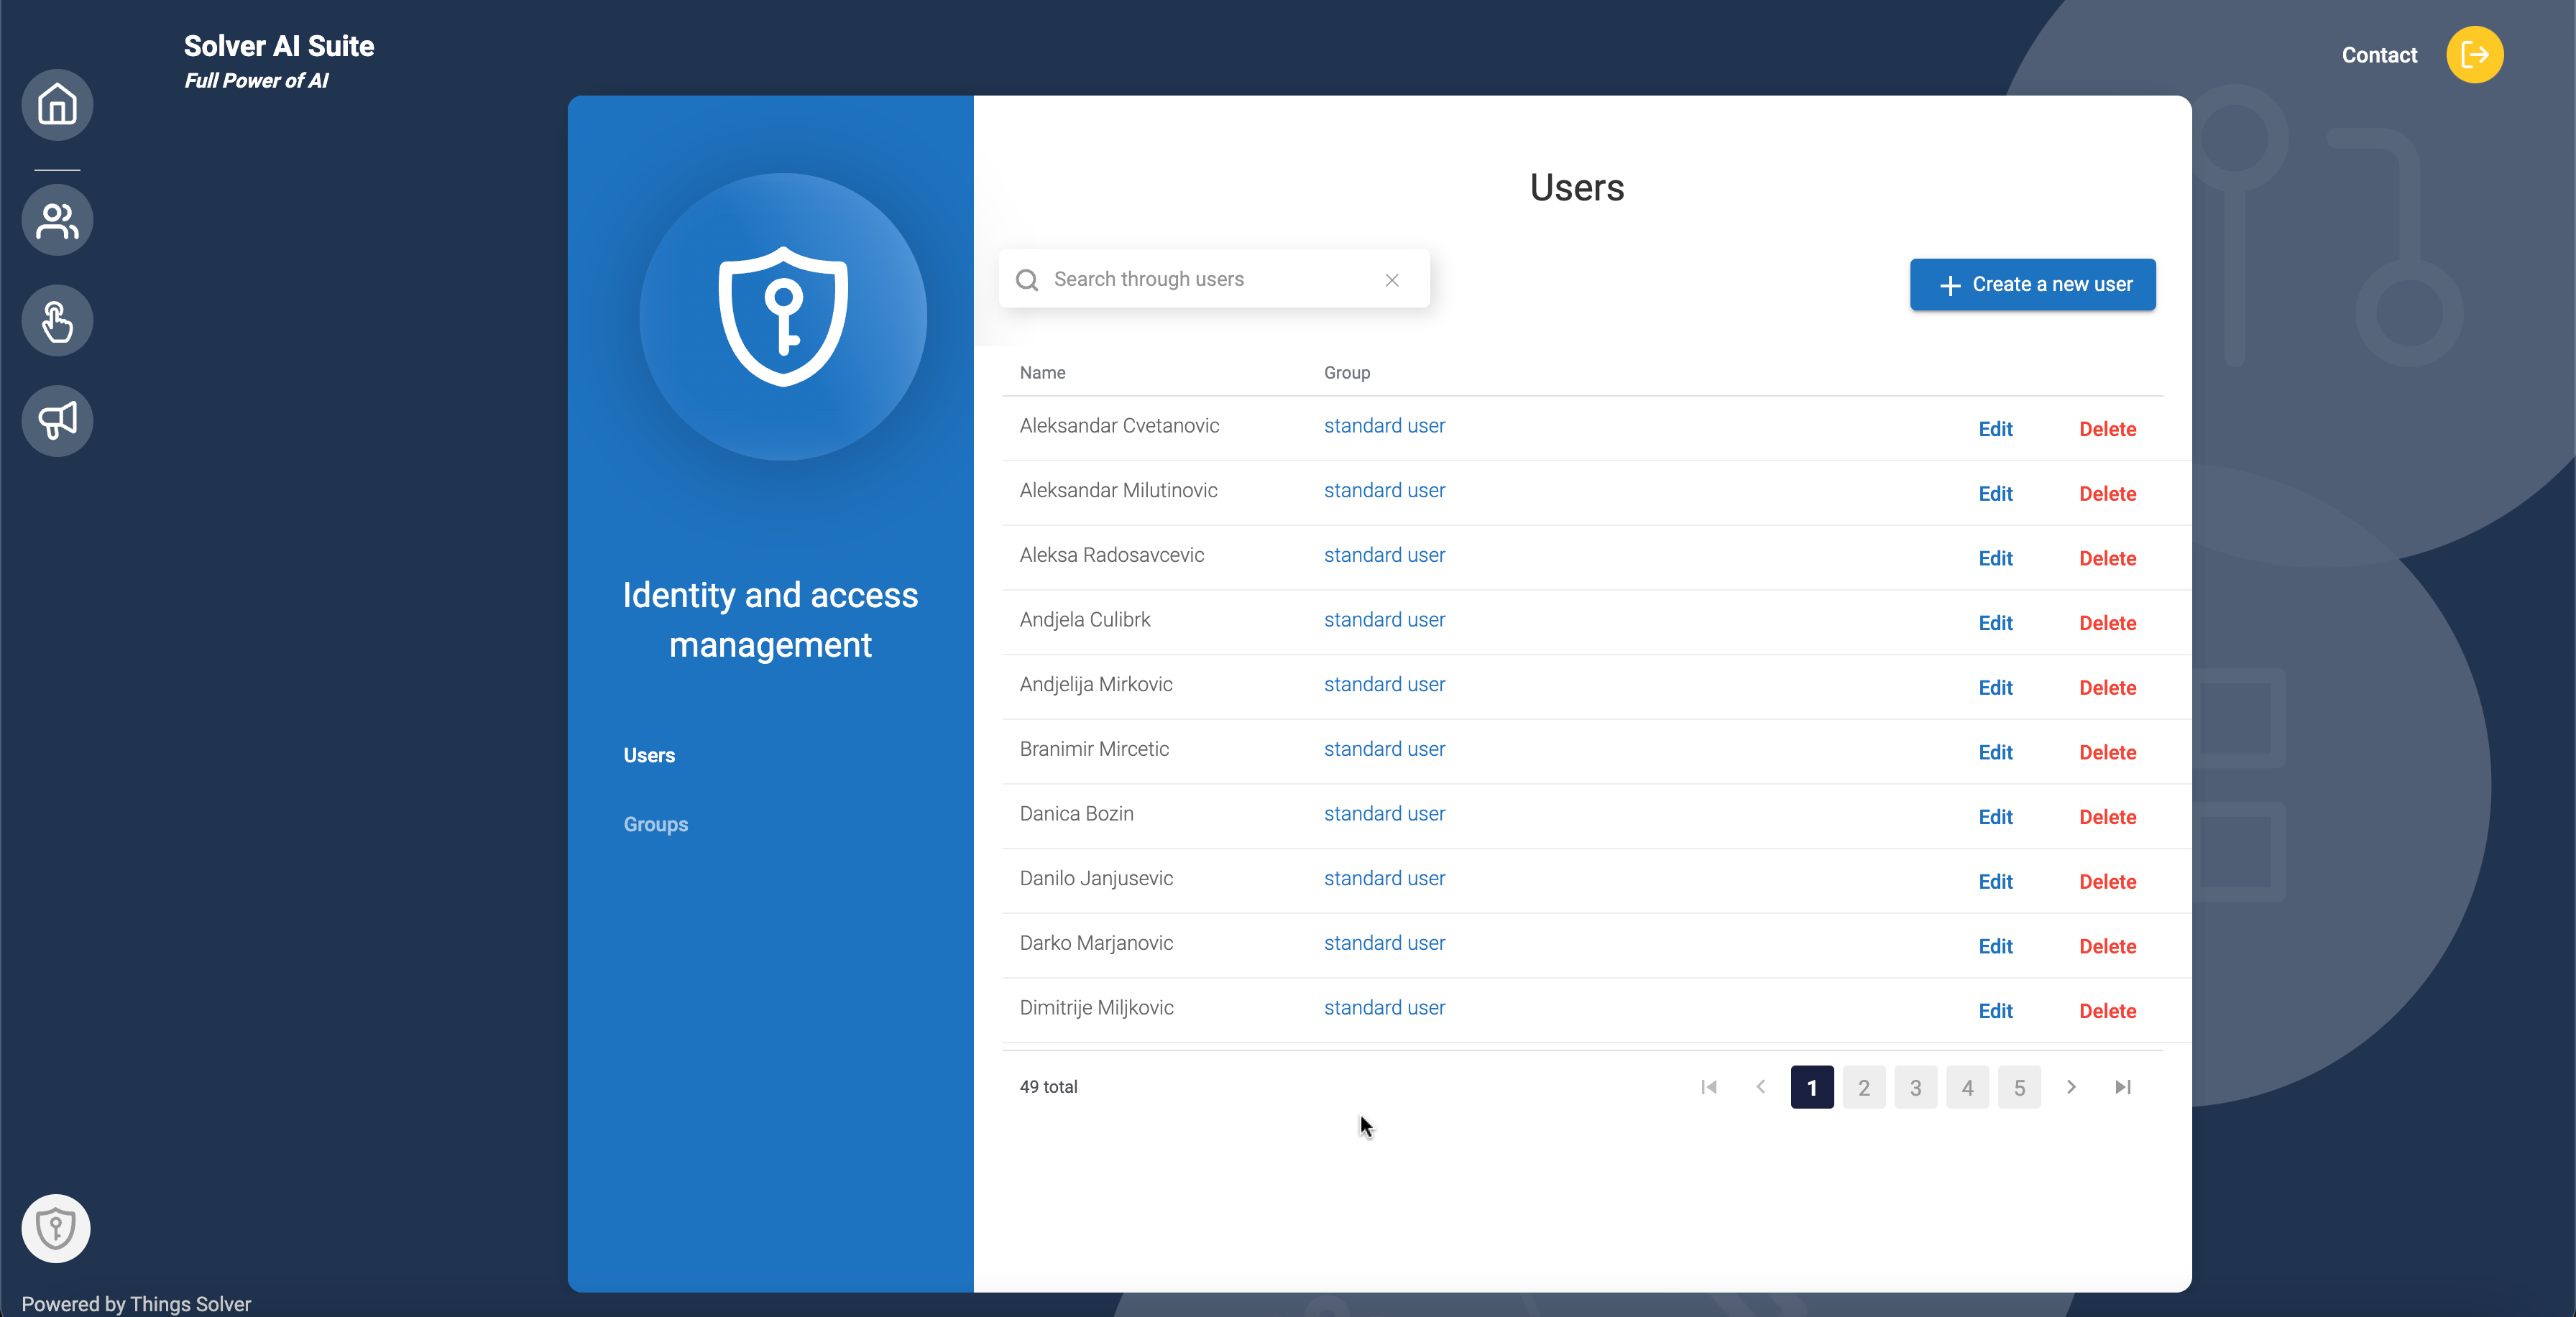Switch to the Groups section

point(656,824)
